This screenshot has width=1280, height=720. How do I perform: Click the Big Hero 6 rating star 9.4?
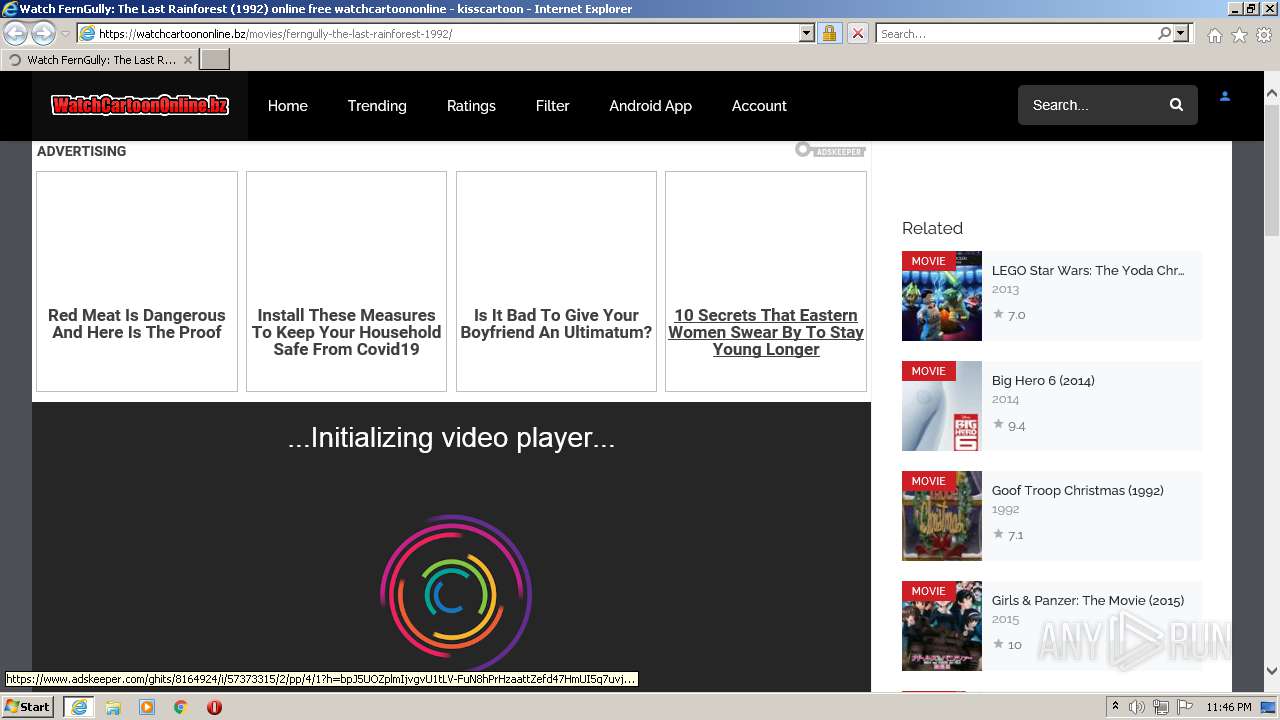point(998,424)
